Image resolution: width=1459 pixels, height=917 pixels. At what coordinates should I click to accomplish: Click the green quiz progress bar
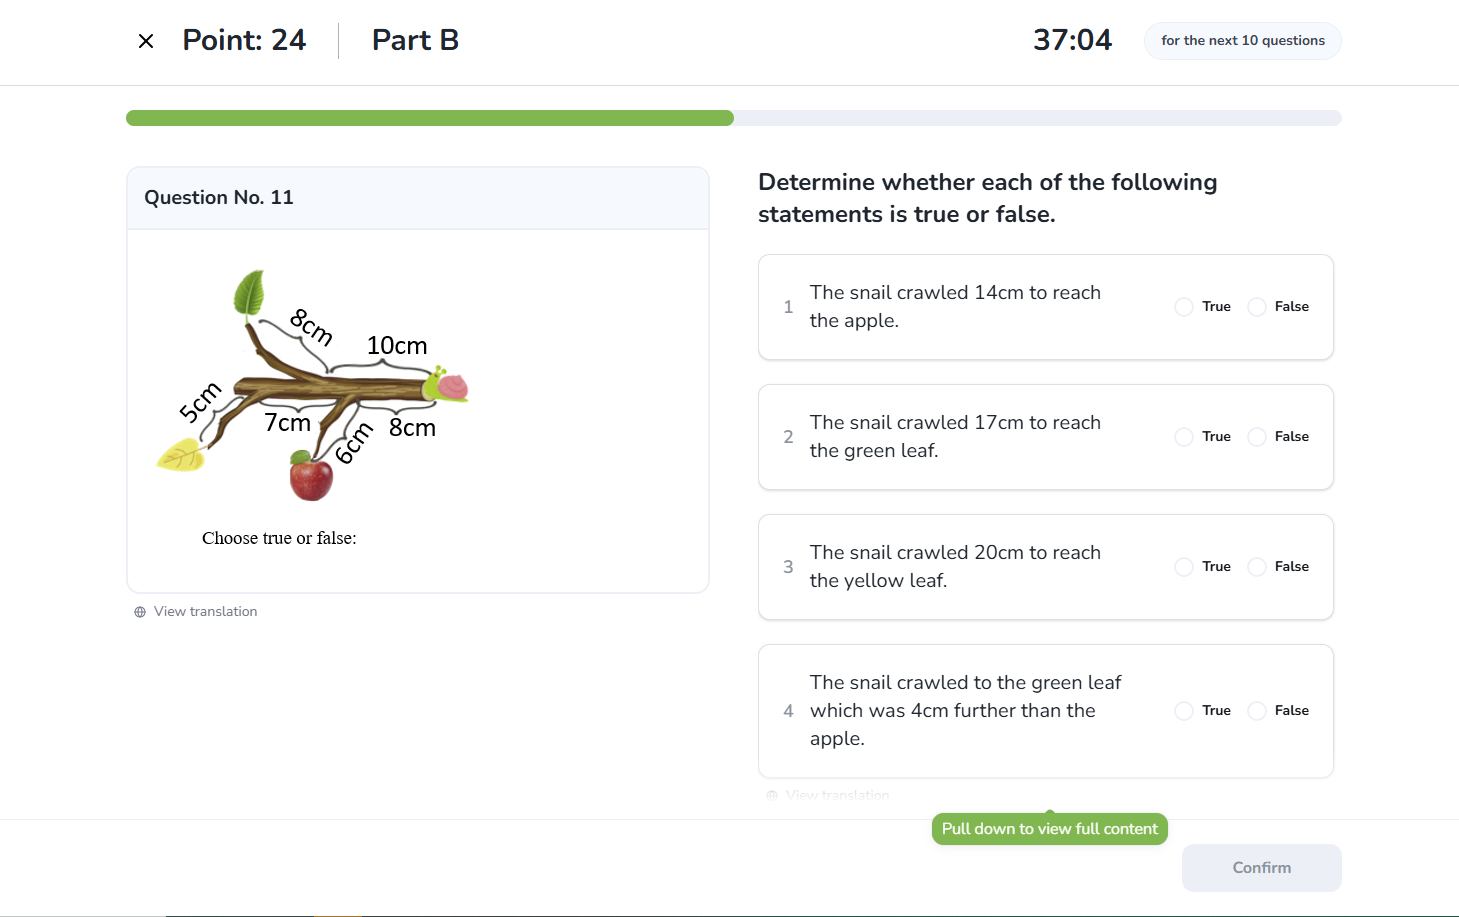pyautogui.click(x=430, y=118)
